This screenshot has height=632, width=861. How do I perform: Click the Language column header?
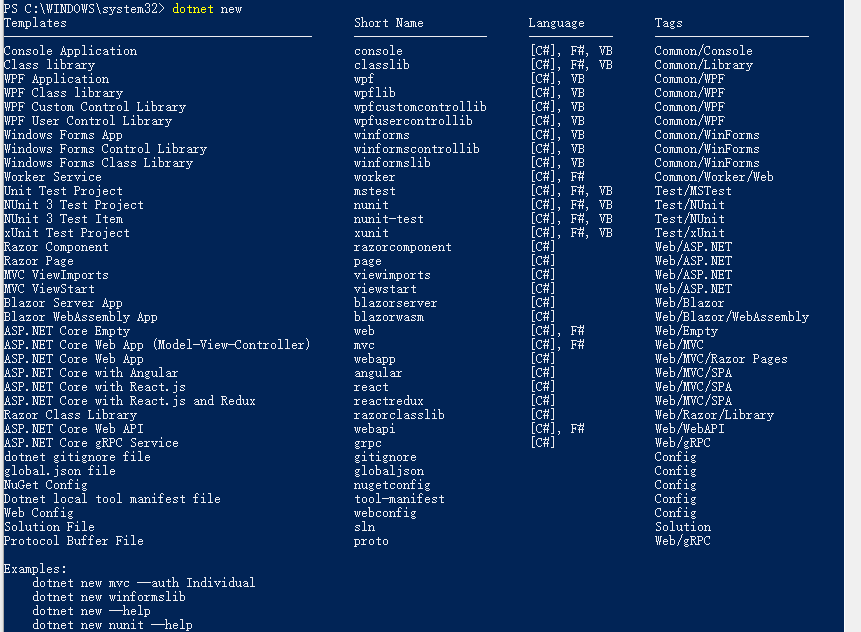pyautogui.click(x=557, y=23)
